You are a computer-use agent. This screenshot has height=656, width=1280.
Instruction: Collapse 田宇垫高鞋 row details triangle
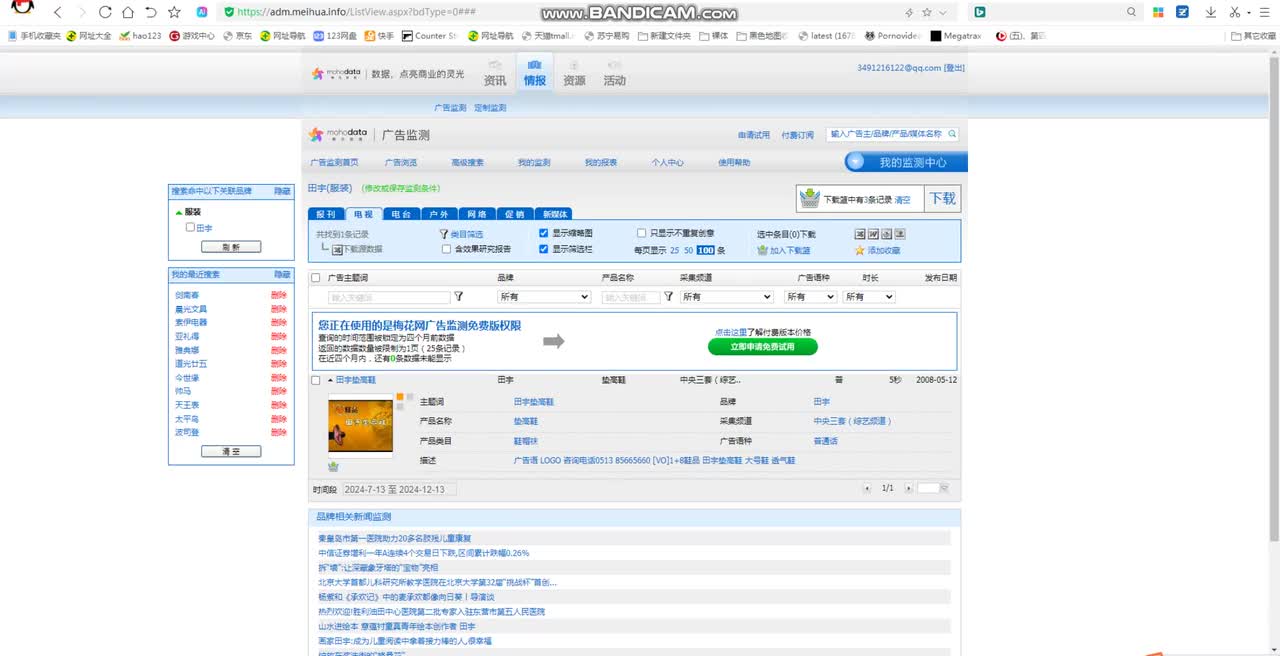(330, 380)
